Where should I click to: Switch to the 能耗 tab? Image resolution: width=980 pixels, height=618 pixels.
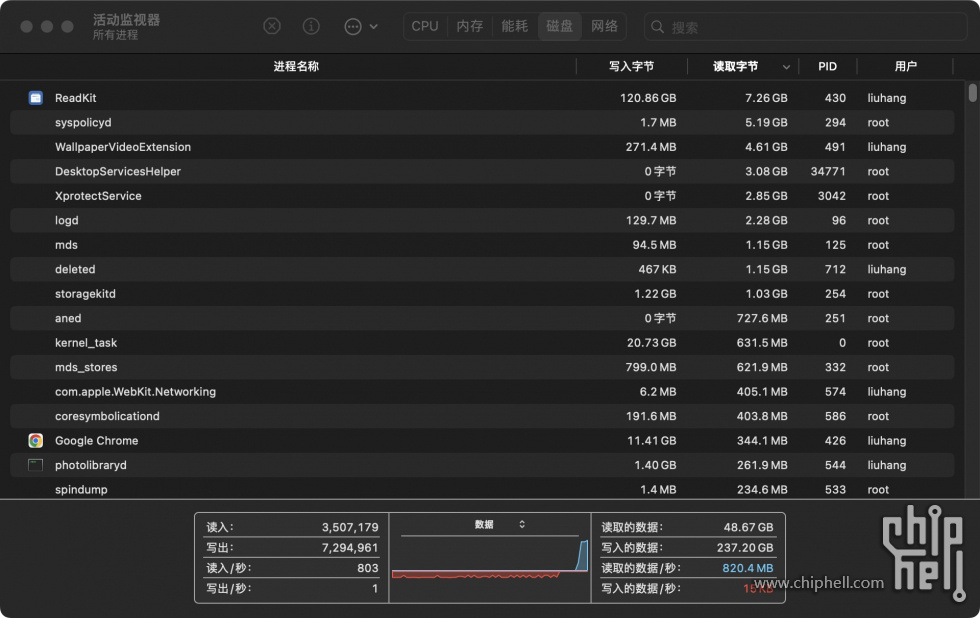[x=514, y=26]
